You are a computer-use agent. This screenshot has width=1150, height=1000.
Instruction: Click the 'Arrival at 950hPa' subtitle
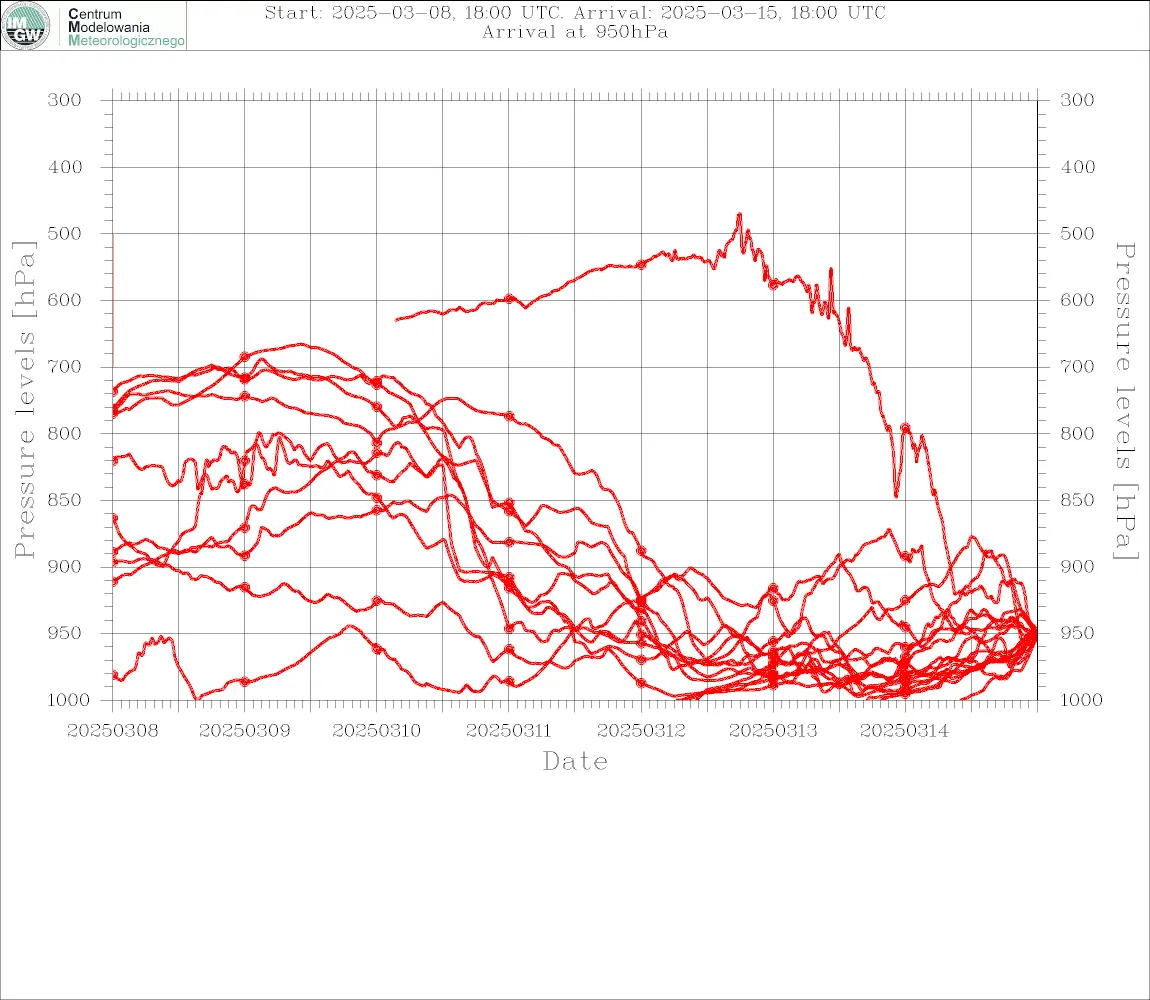575,32
